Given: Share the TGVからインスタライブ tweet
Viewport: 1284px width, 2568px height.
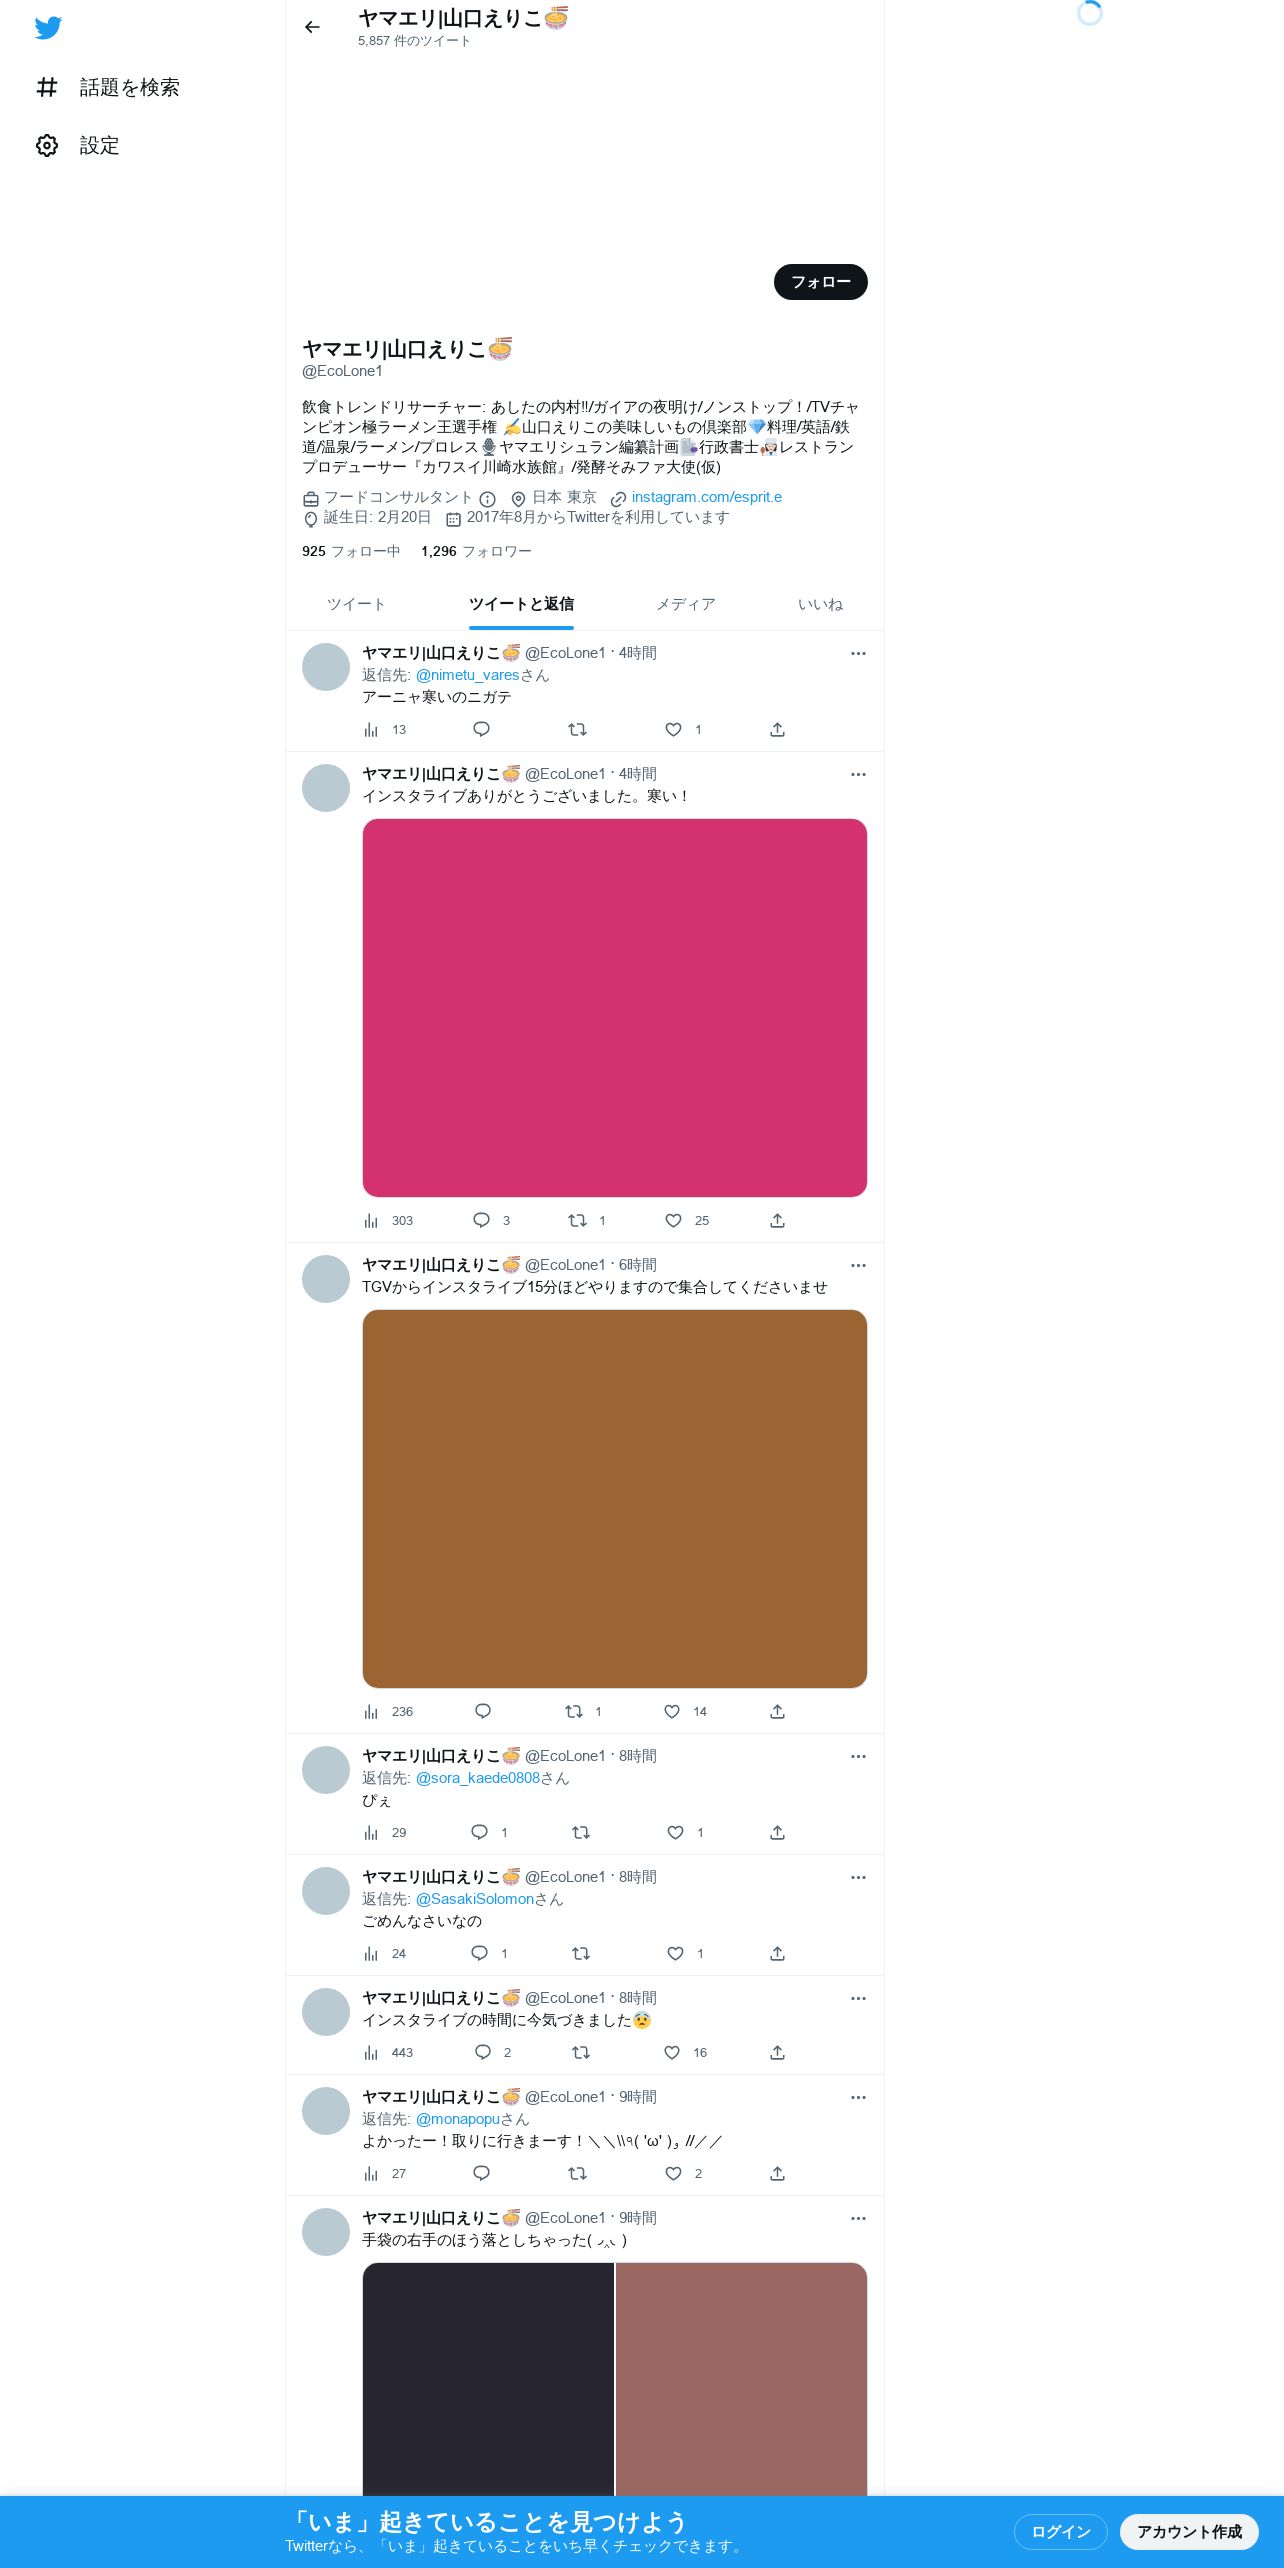Looking at the screenshot, I should pos(777,1712).
